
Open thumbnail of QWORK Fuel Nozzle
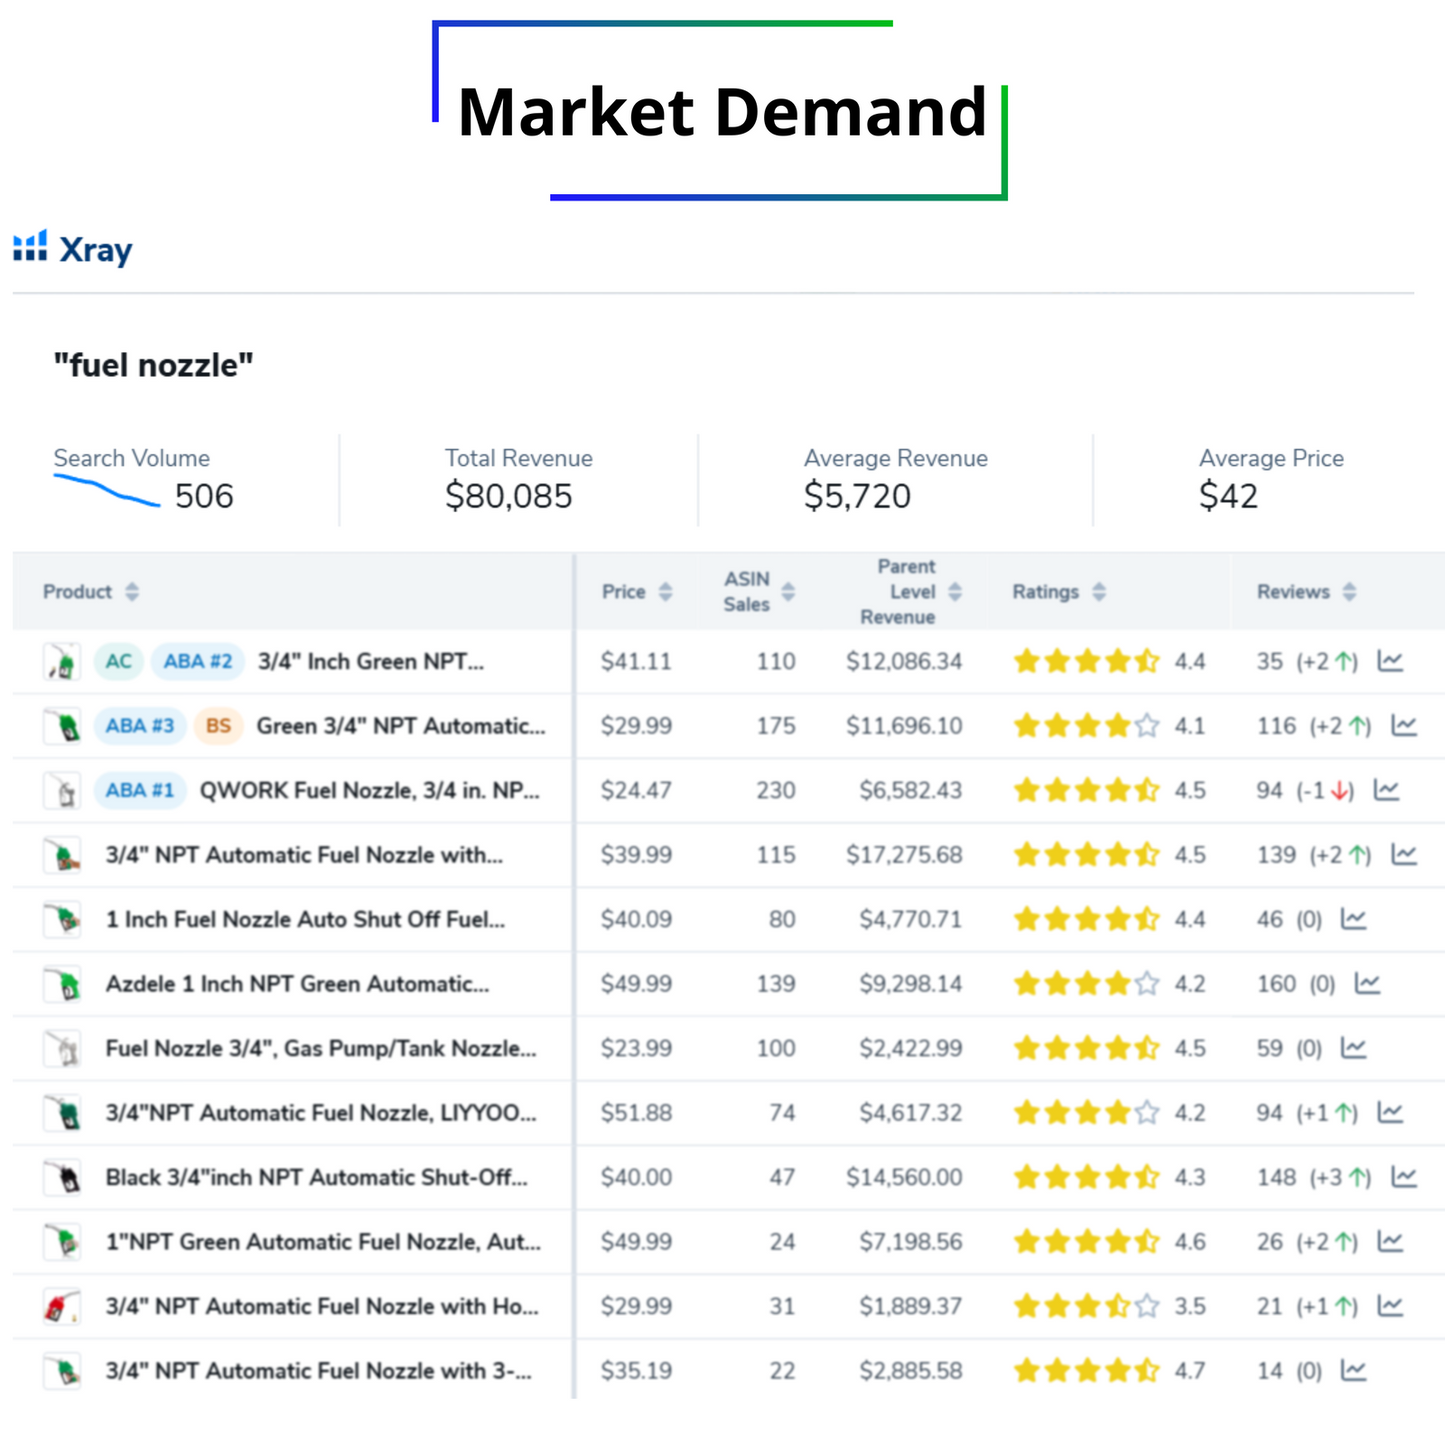point(62,791)
